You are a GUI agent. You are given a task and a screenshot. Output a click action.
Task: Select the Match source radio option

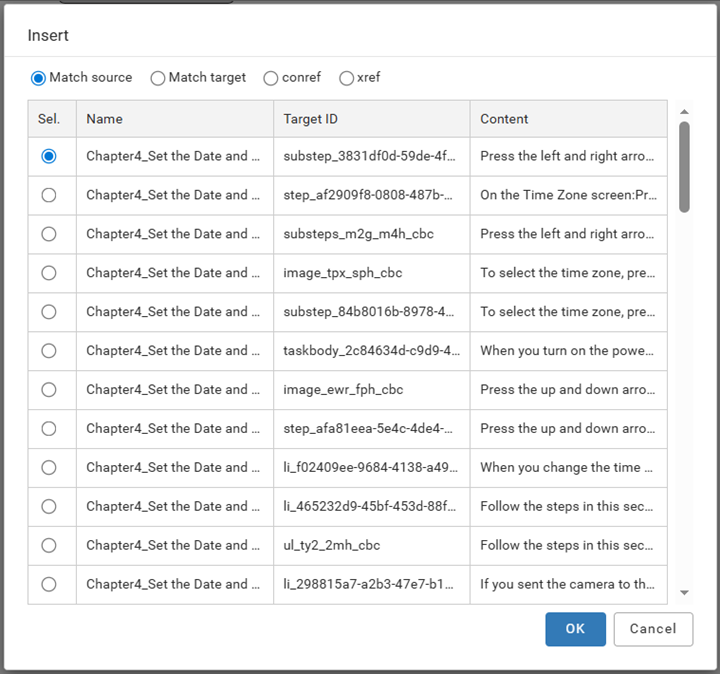tap(39, 78)
